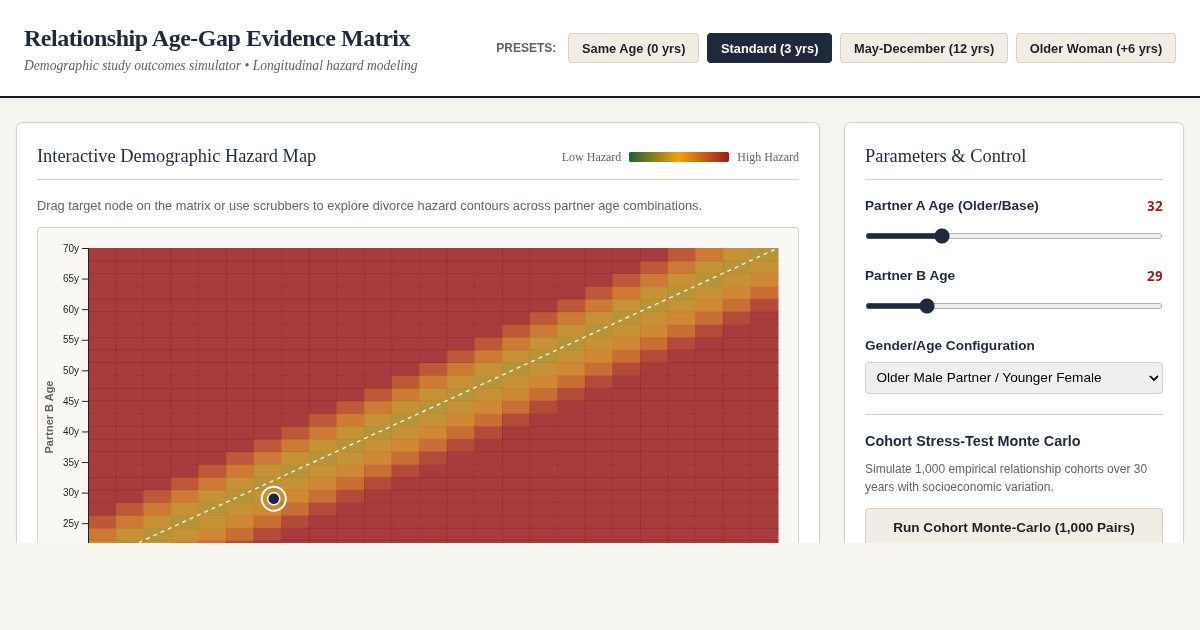This screenshot has width=1200, height=630.
Task: Click the 70y axis tick label
Action: [71, 249]
